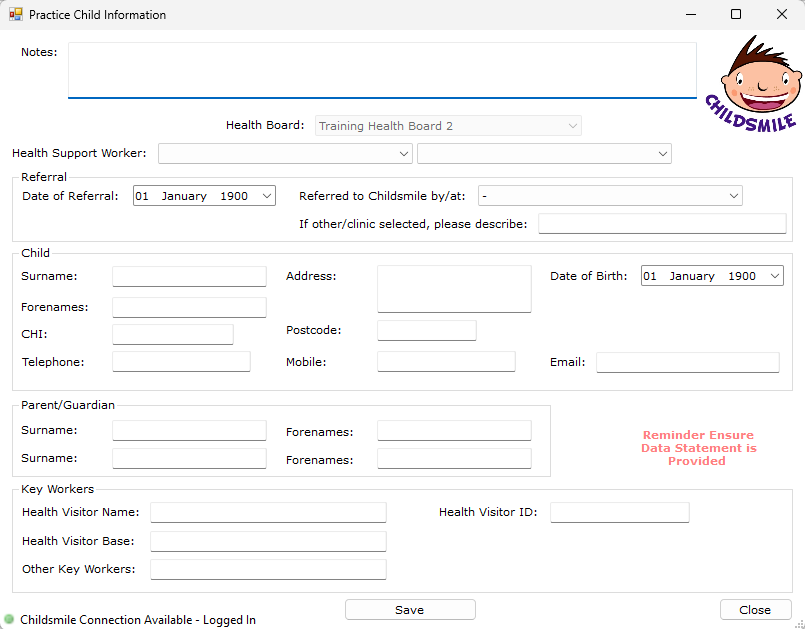Click into the Notes text area
805x629 pixels.
click(382, 70)
